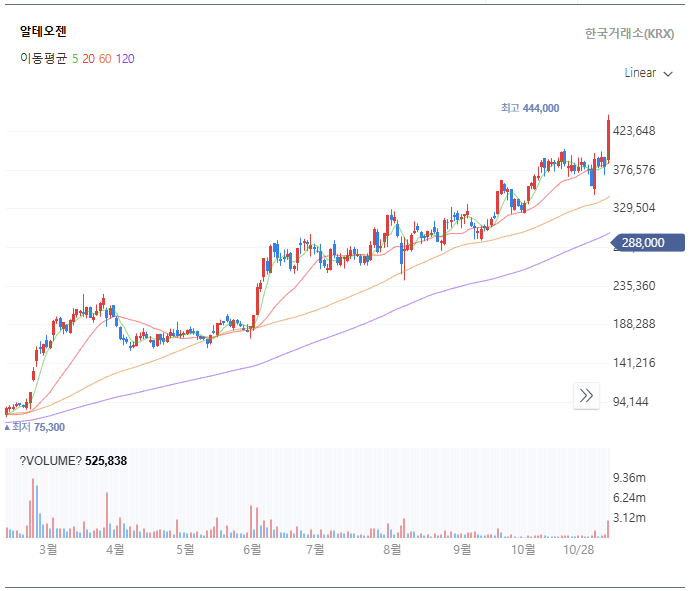Click the 10월 date axis label
This screenshot has height=591, width=693.
coord(523,549)
